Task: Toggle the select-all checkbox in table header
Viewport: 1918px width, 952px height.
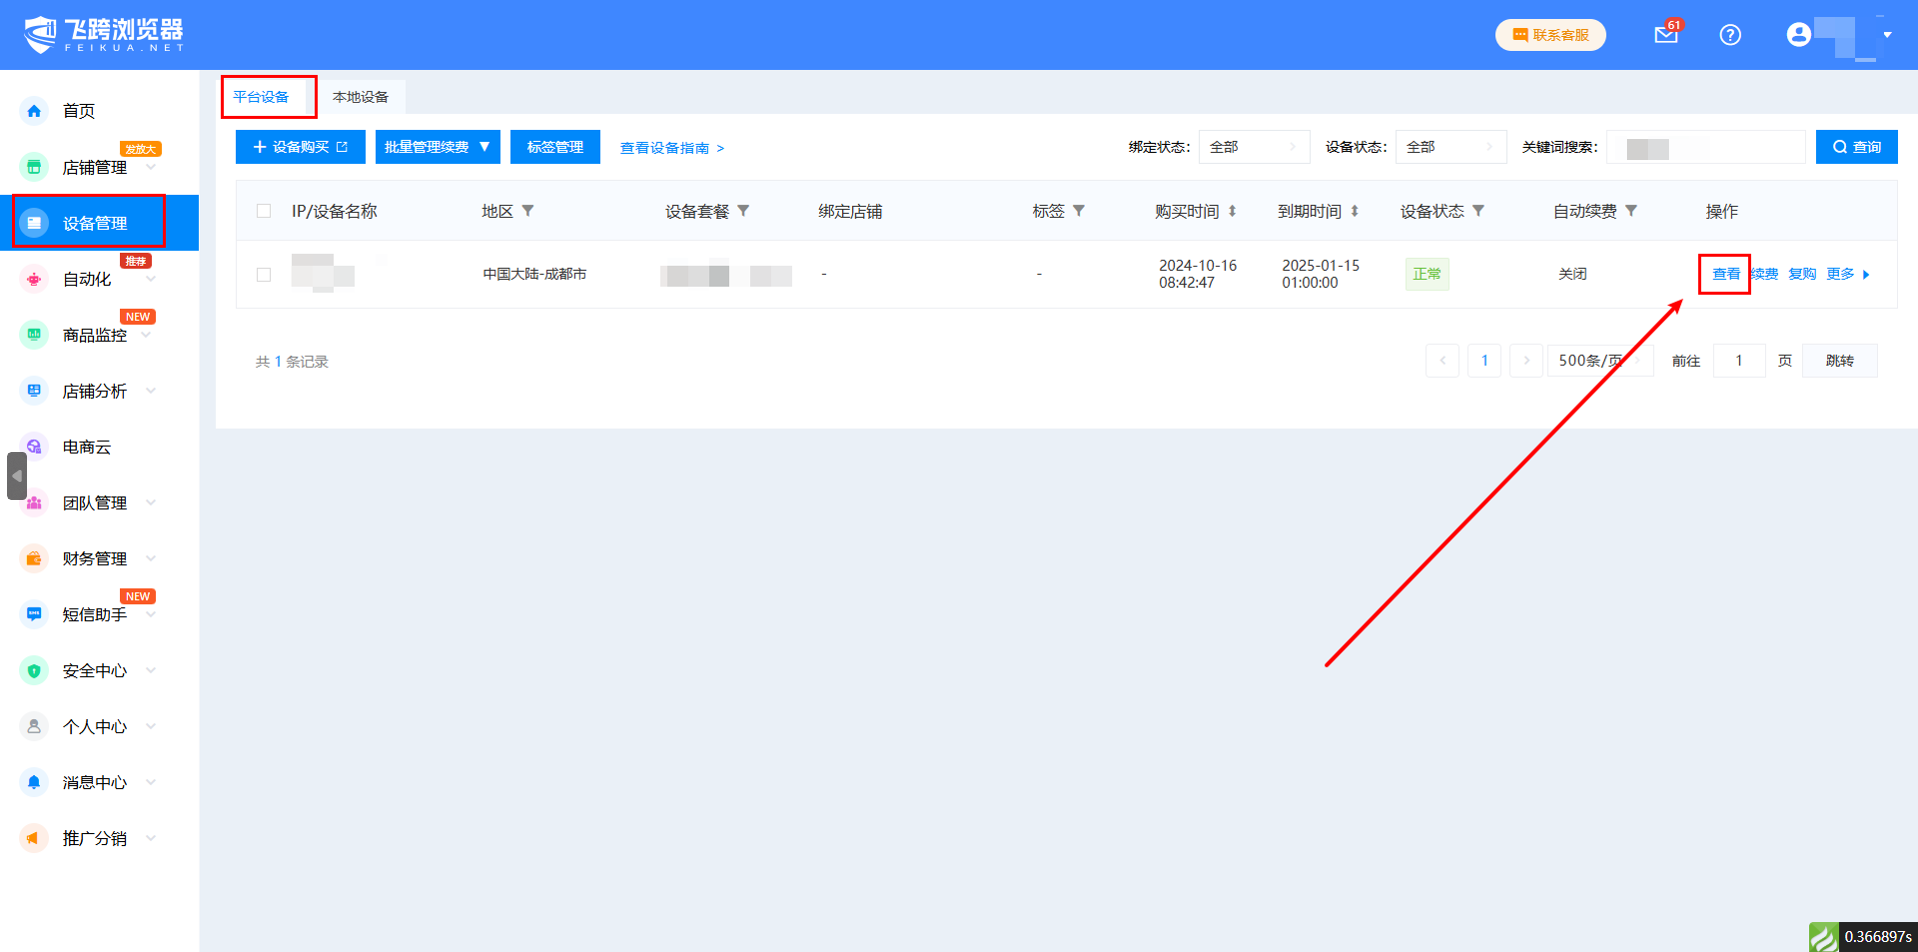Action: click(264, 211)
